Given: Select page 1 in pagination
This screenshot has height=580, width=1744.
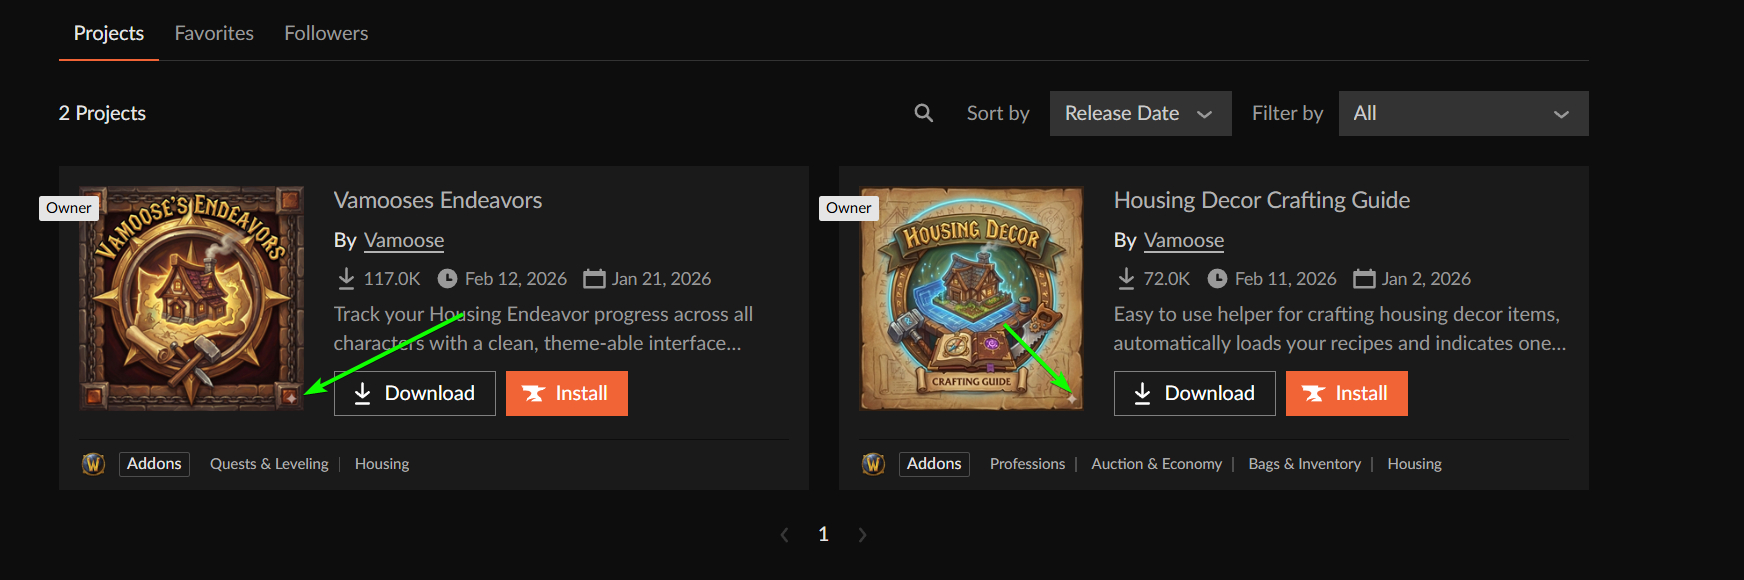Looking at the screenshot, I should click(823, 535).
